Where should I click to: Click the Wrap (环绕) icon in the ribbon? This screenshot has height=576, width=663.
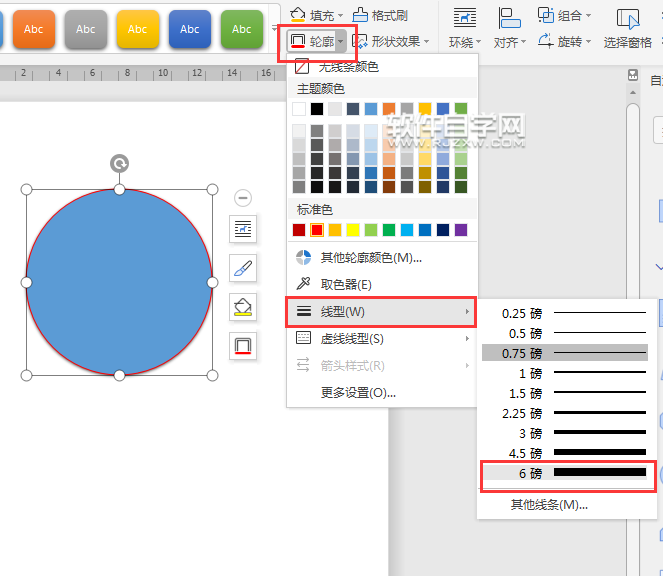(464, 18)
